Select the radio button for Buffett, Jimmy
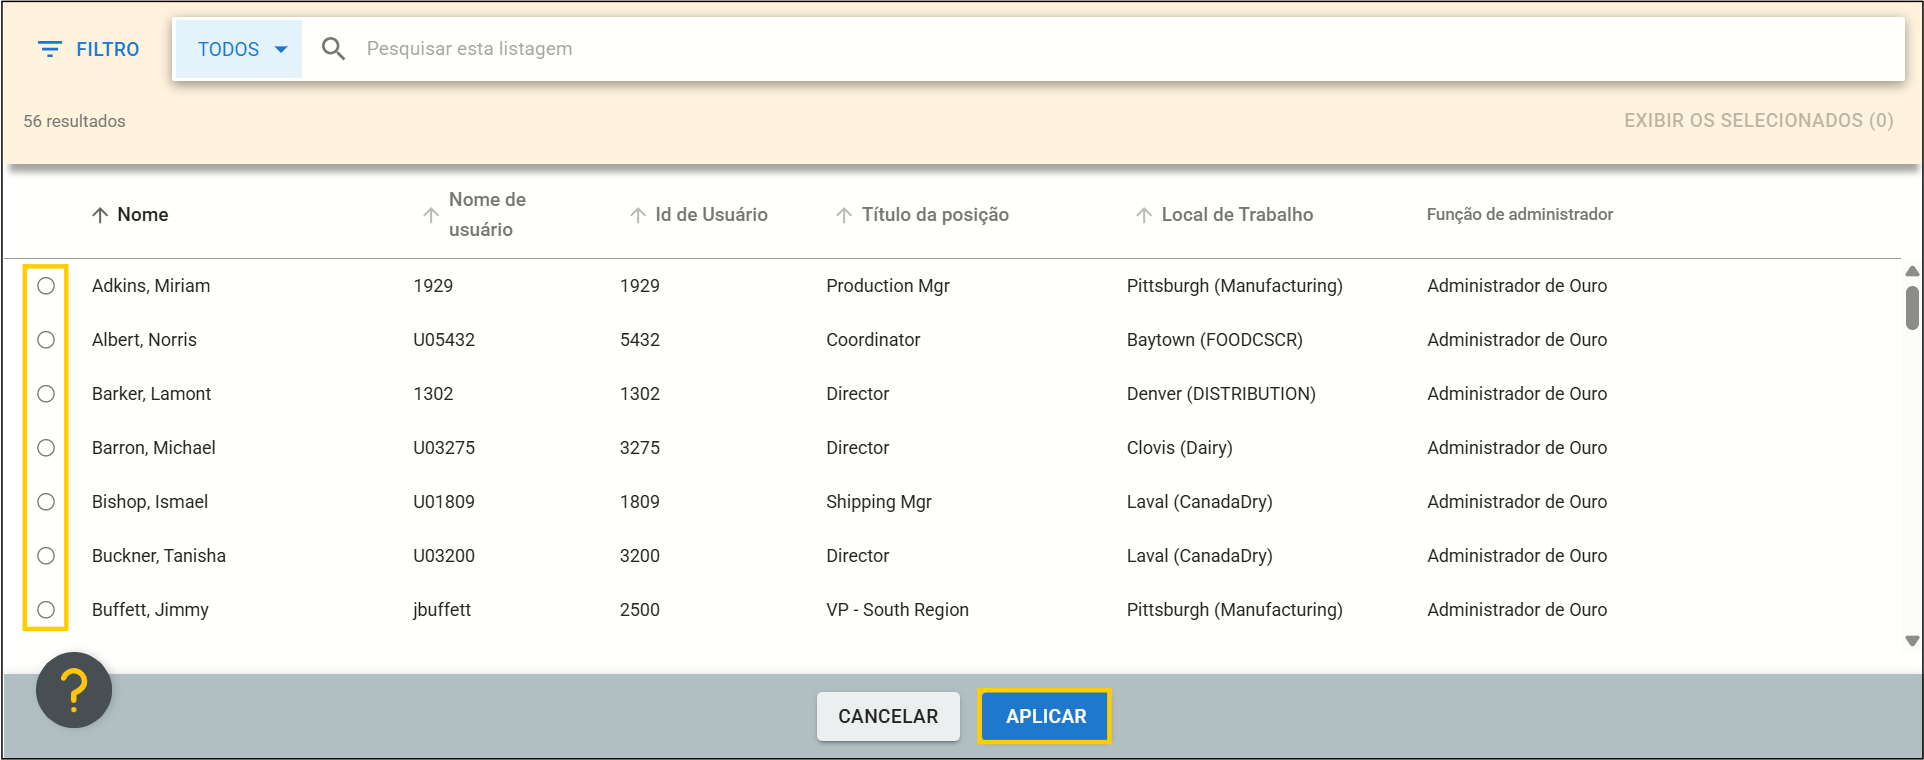Viewport: 1924px width, 760px height. [x=46, y=610]
